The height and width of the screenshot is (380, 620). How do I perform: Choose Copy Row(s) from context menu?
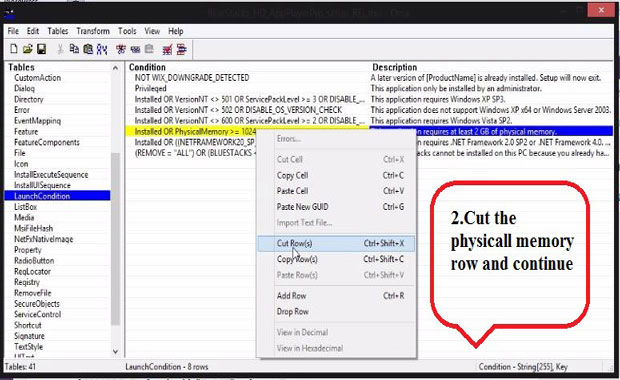[x=336, y=259]
